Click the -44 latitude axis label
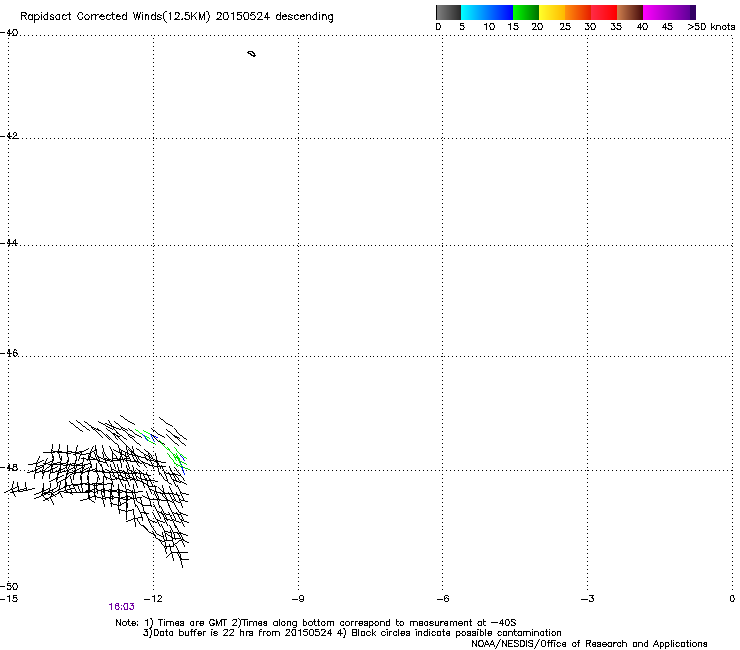 pos(9,243)
